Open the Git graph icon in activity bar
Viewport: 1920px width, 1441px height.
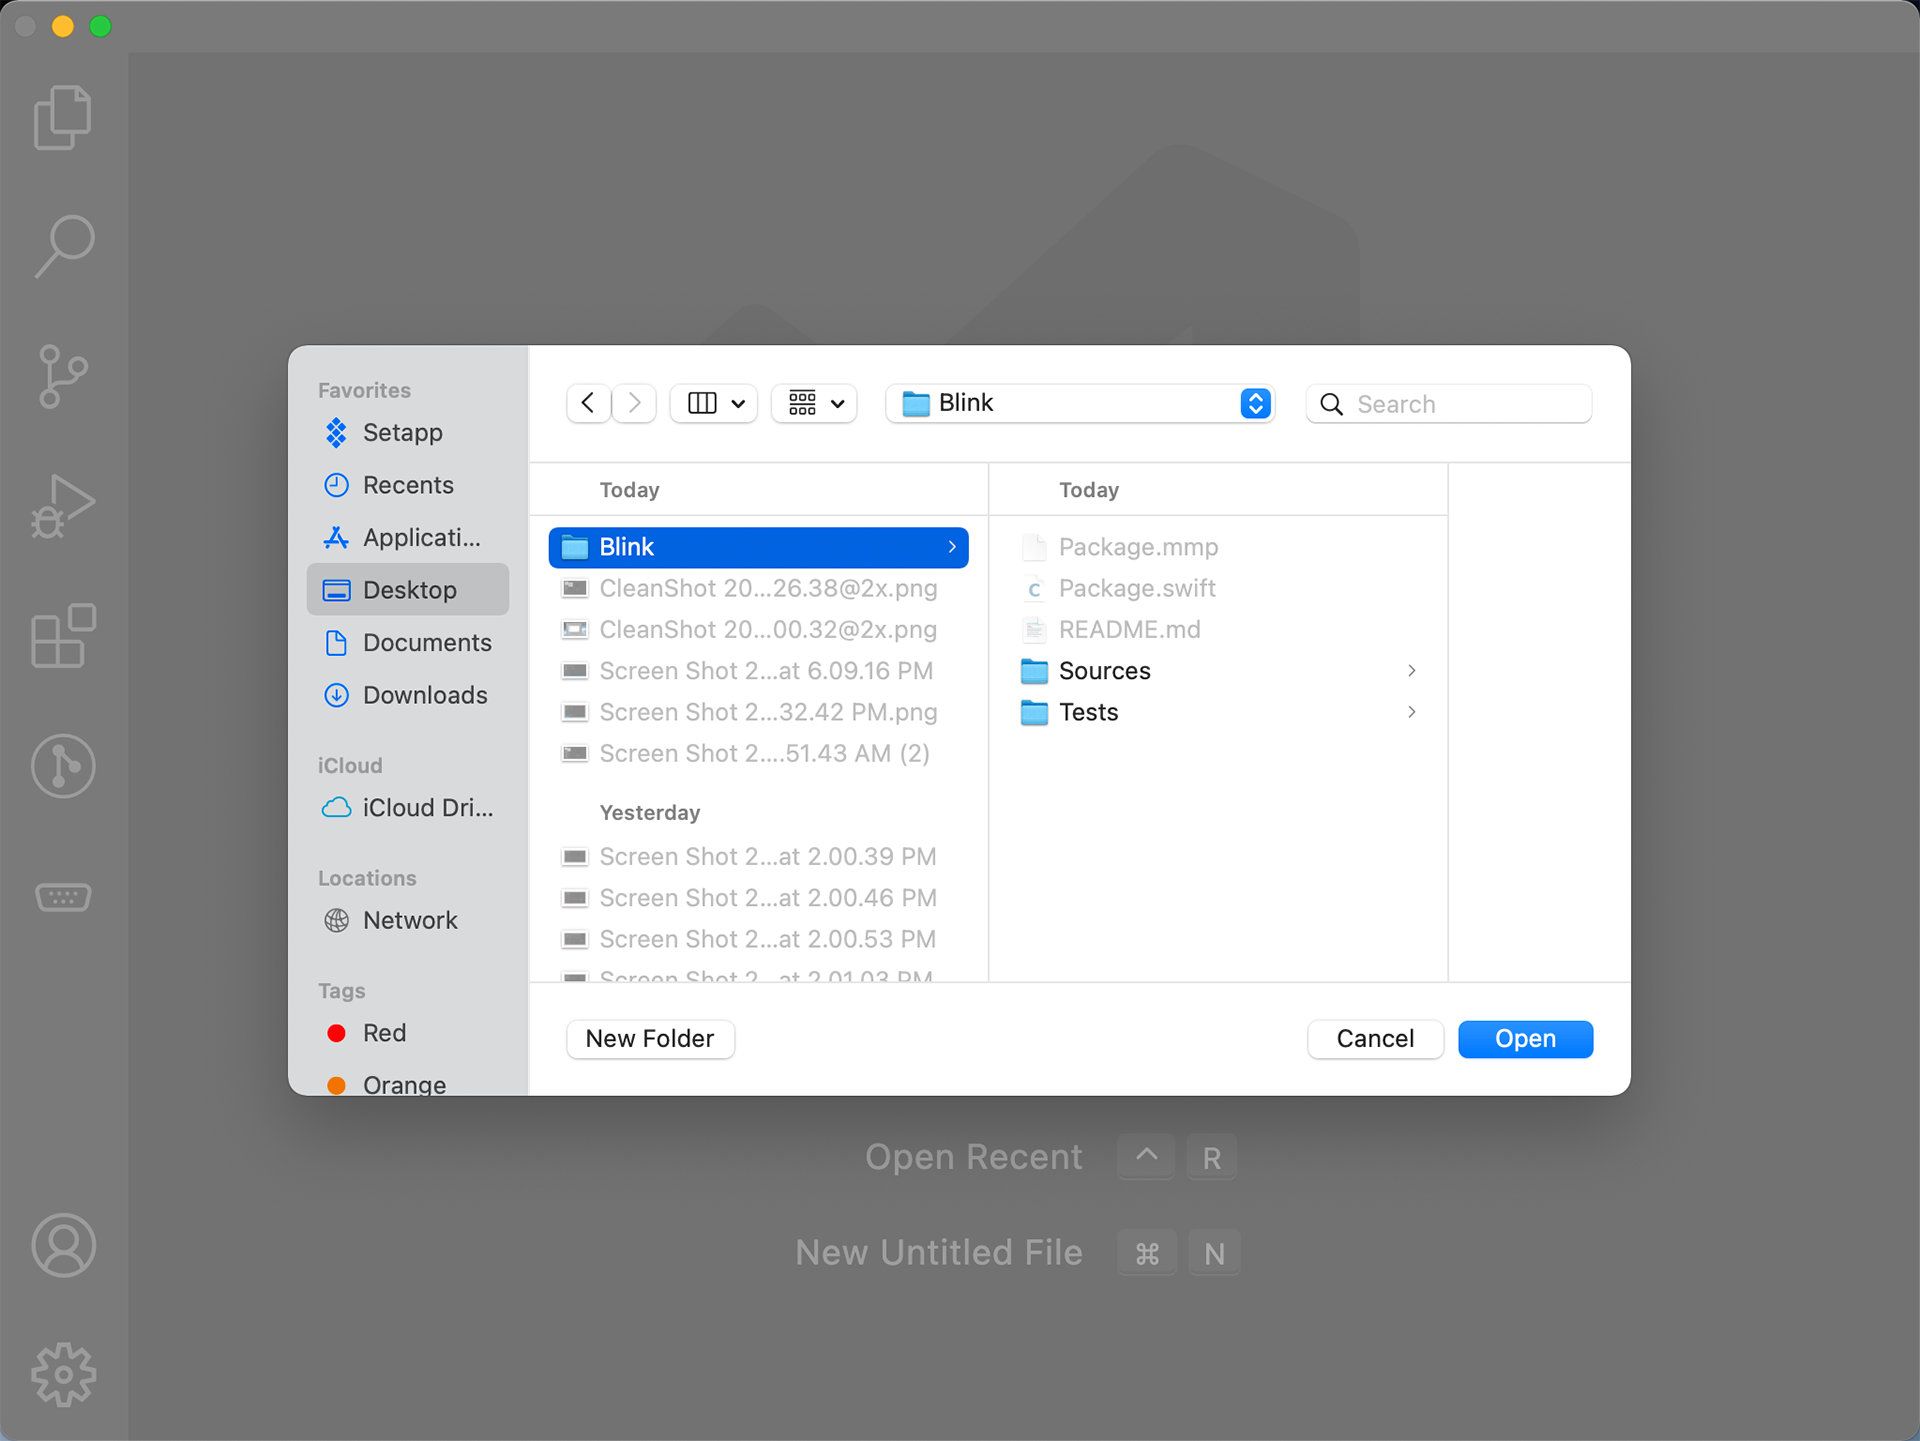click(x=63, y=766)
